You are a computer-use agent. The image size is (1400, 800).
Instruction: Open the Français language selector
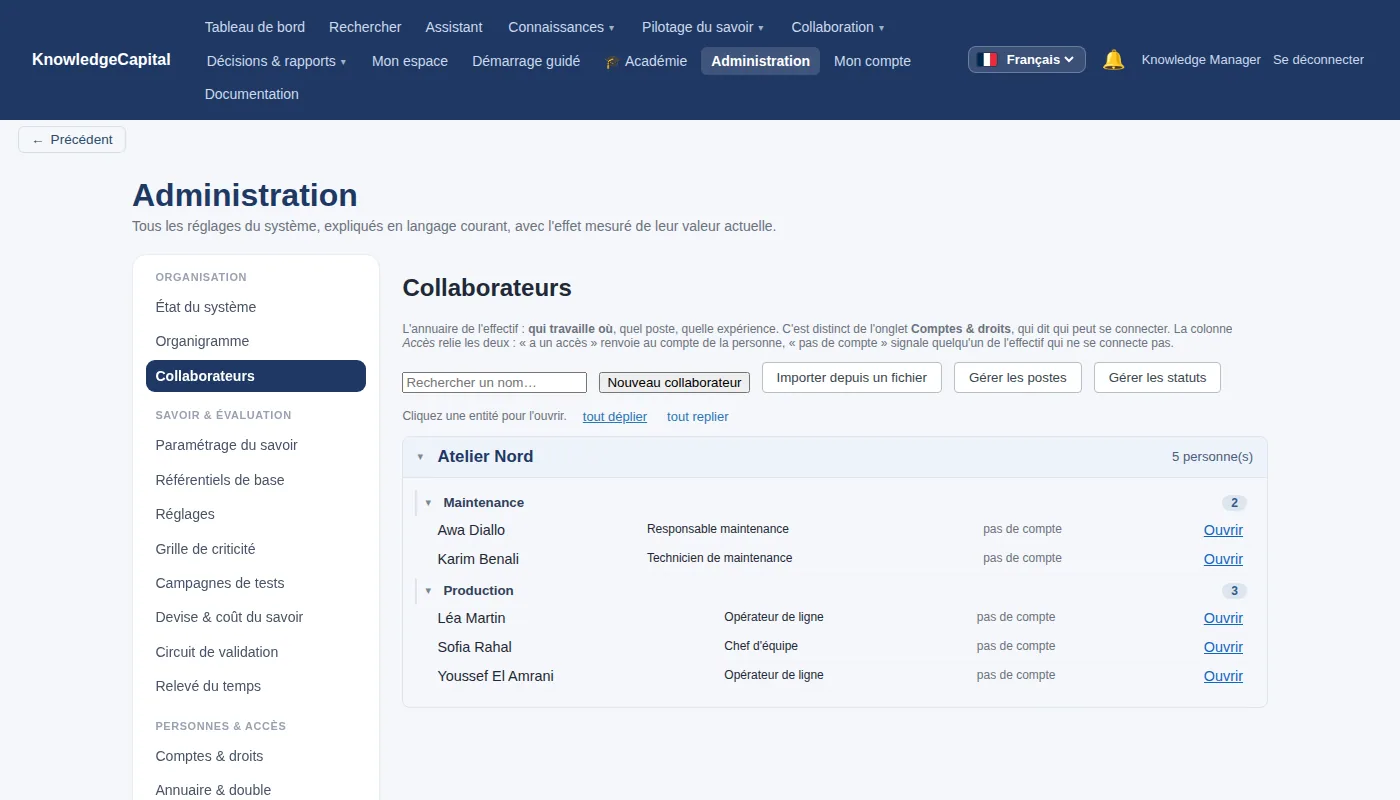click(x=1027, y=60)
